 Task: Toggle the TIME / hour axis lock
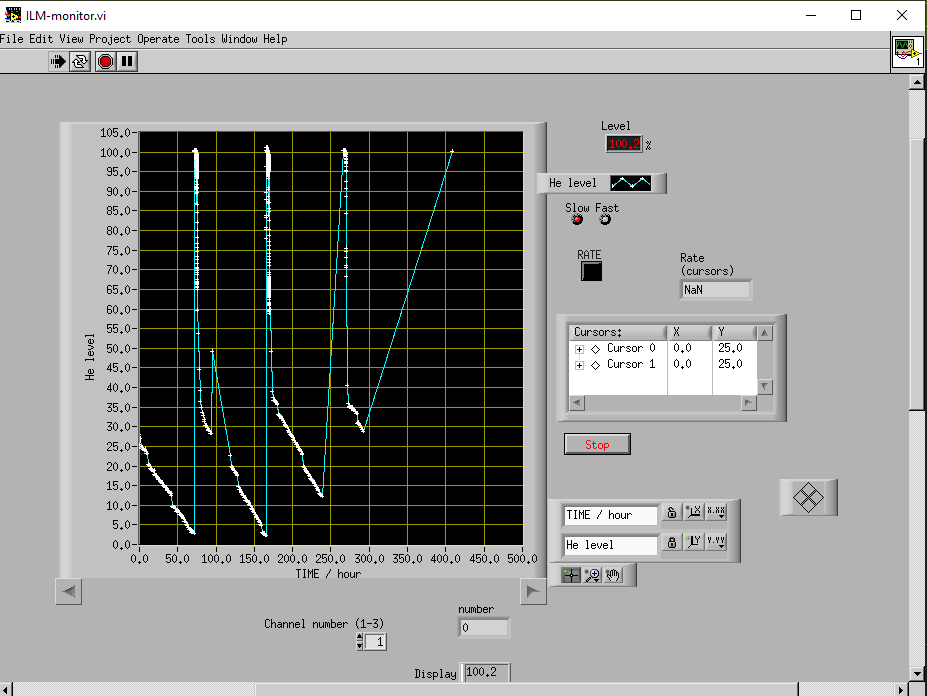[672, 513]
